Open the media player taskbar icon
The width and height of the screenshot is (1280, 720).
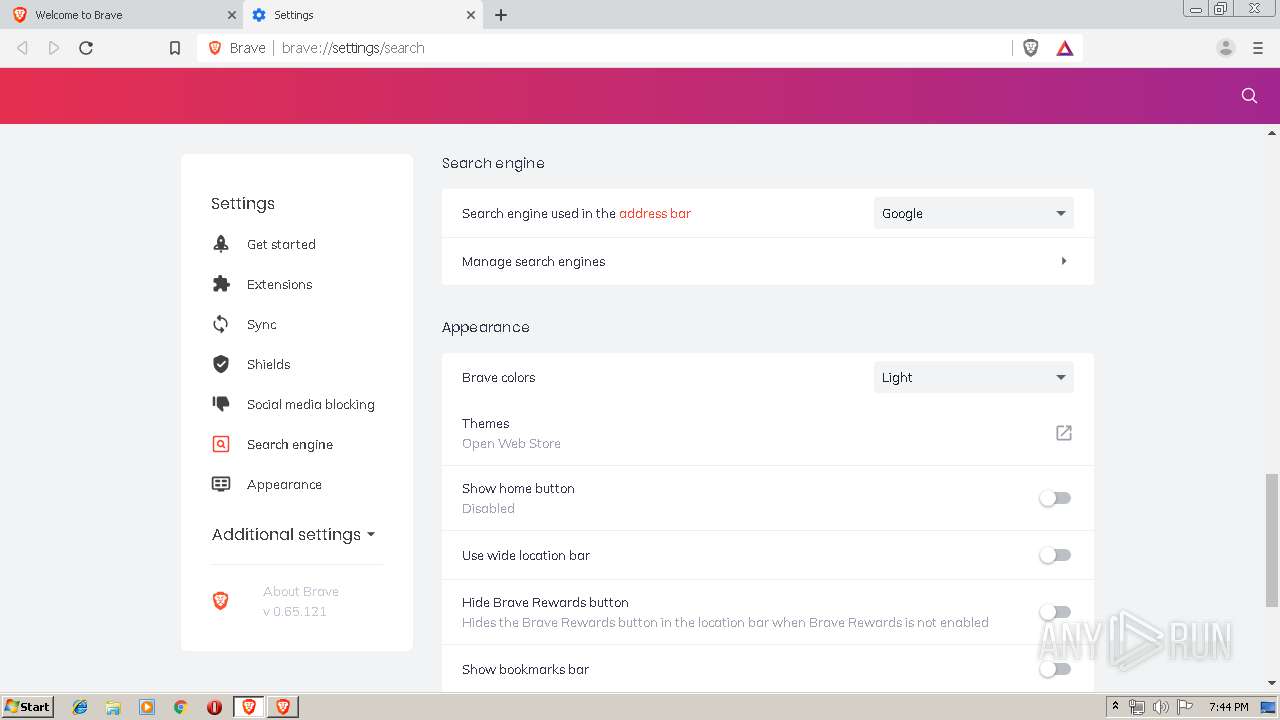pos(147,707)
